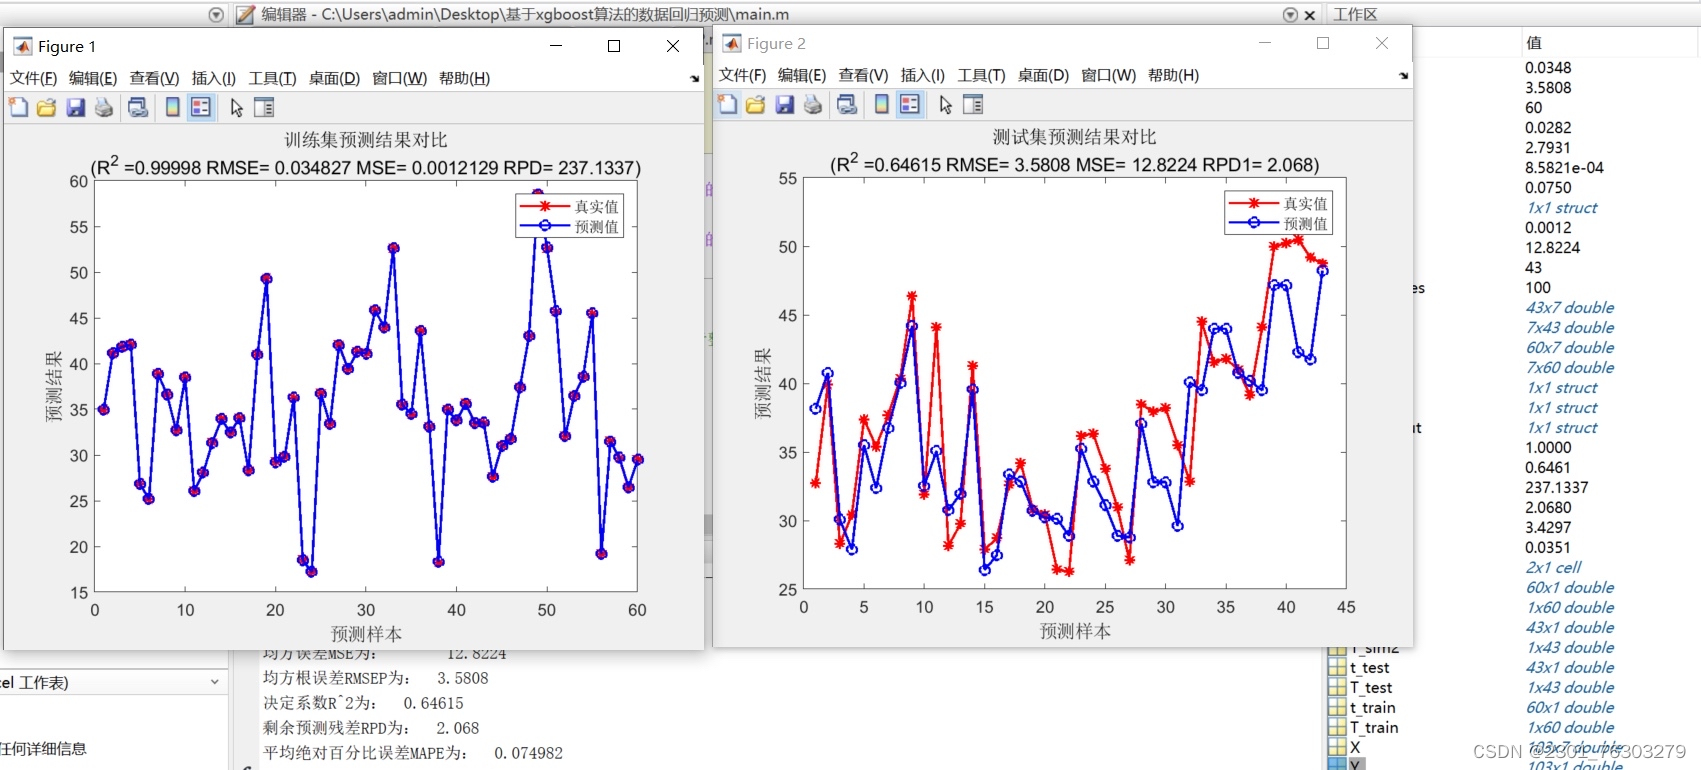Select uppercase T_test variable in workspace
Screen dimensions: 1701x770
[1371, 688]
